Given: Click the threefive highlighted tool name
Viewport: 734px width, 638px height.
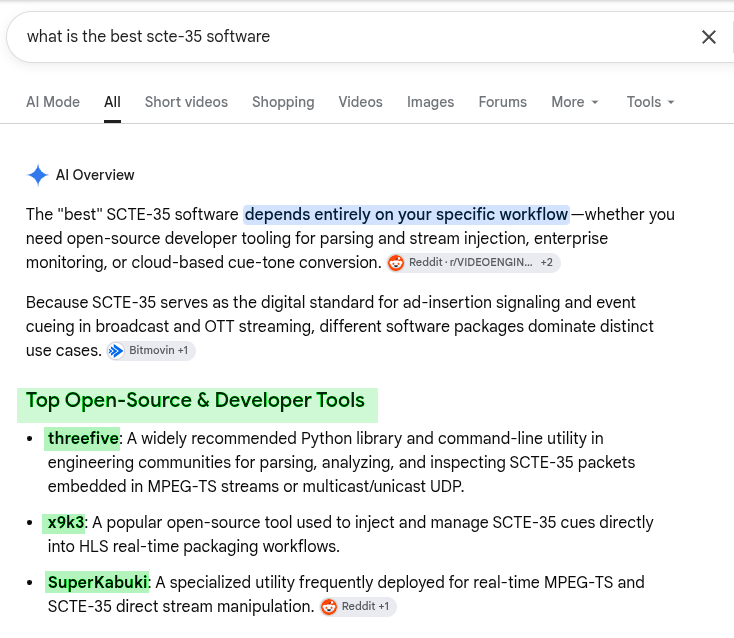Looking at the screenshot, I should point(82,439).
